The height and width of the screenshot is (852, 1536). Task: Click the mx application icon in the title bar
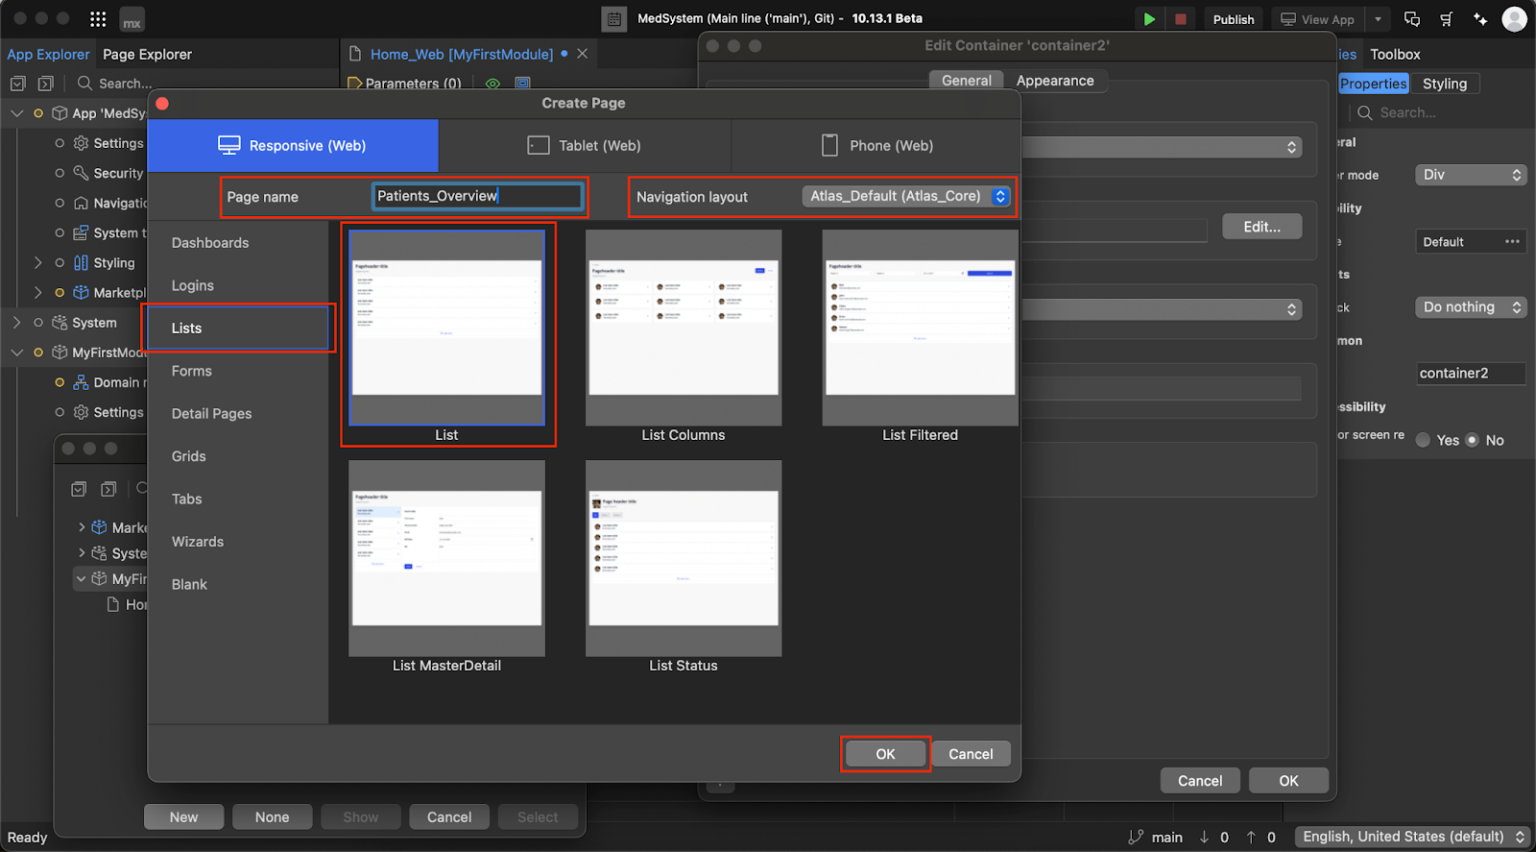(x=131, y=18)
